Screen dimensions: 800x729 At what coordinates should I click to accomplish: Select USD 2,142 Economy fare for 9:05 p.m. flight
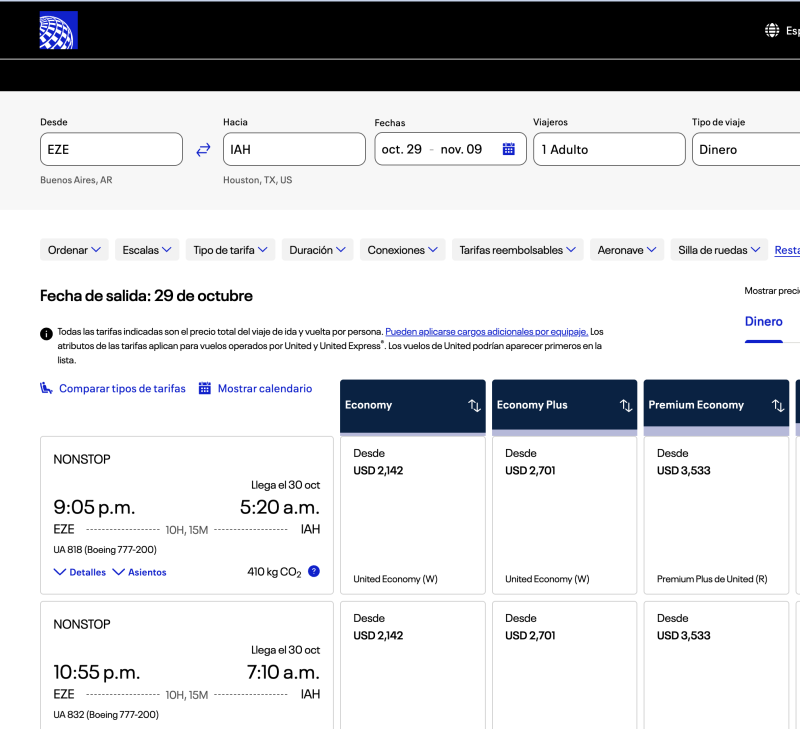click(x=413, y=515)
